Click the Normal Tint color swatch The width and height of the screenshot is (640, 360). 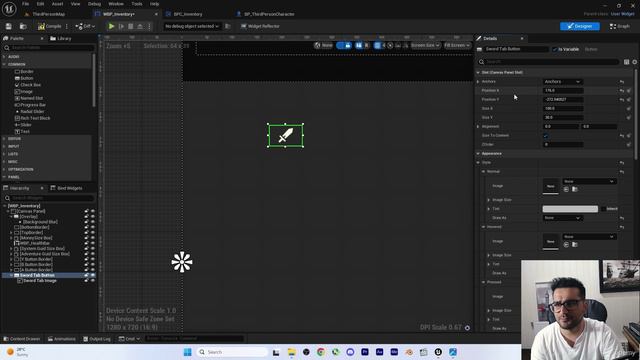[x=570, y=209]
